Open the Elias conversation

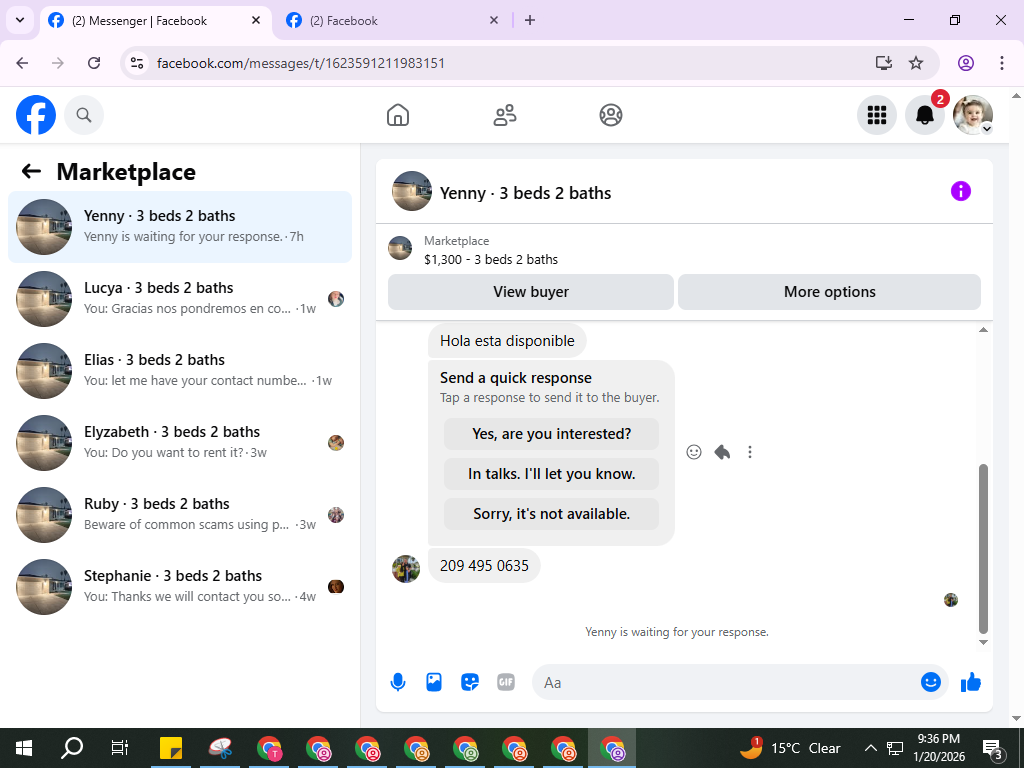click(x=180, y=371)
